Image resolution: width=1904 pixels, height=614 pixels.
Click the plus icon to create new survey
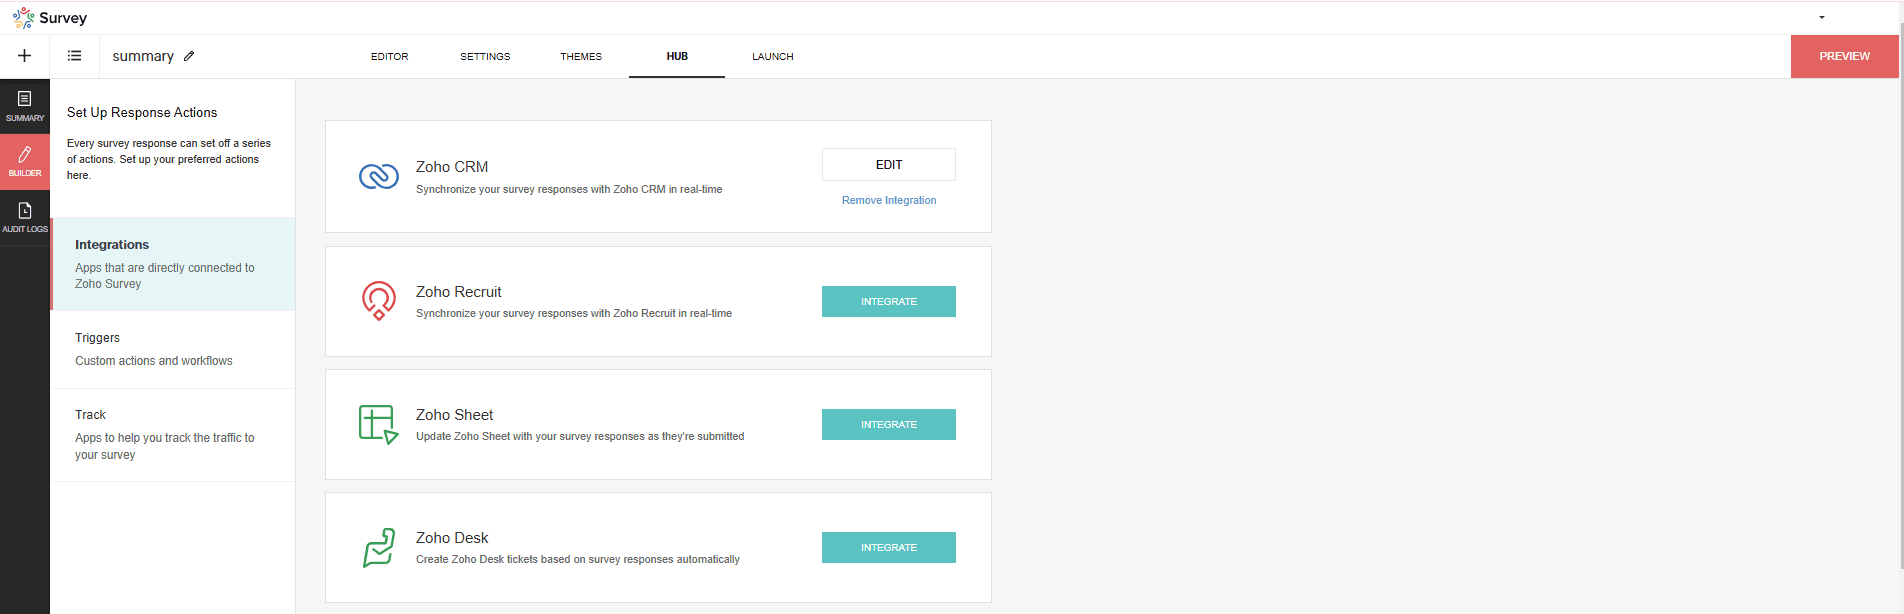(25, 56)
